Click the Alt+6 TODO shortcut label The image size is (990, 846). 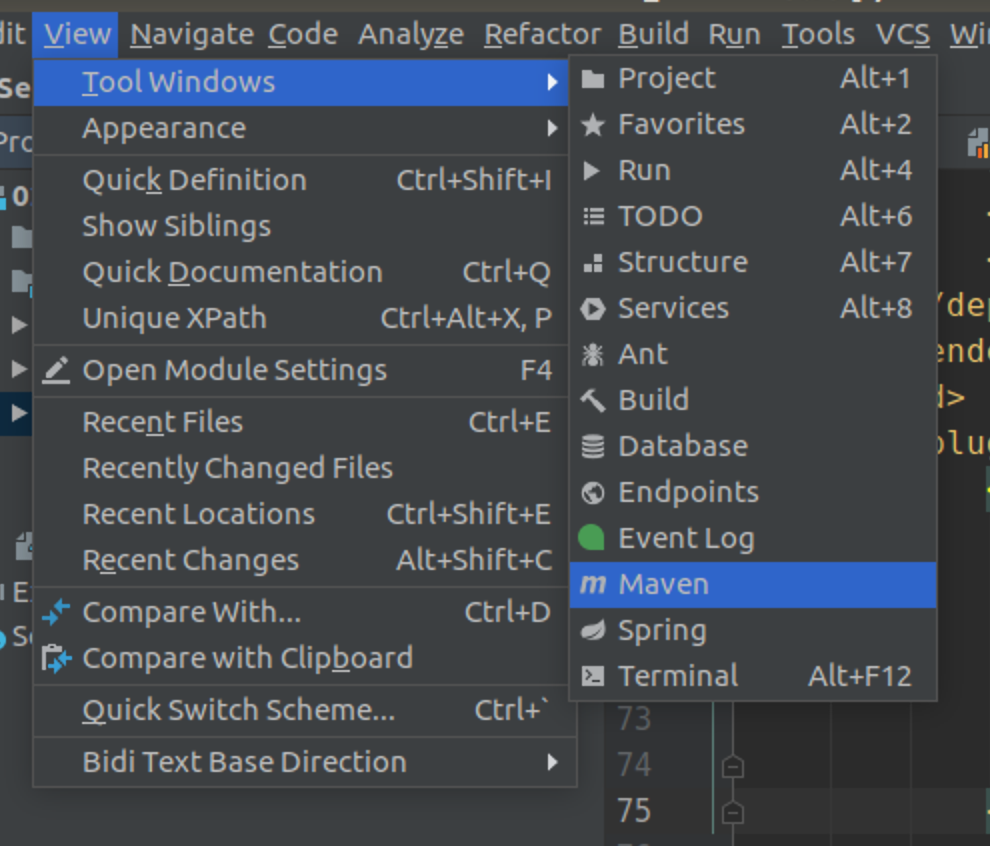click(876, 217)
